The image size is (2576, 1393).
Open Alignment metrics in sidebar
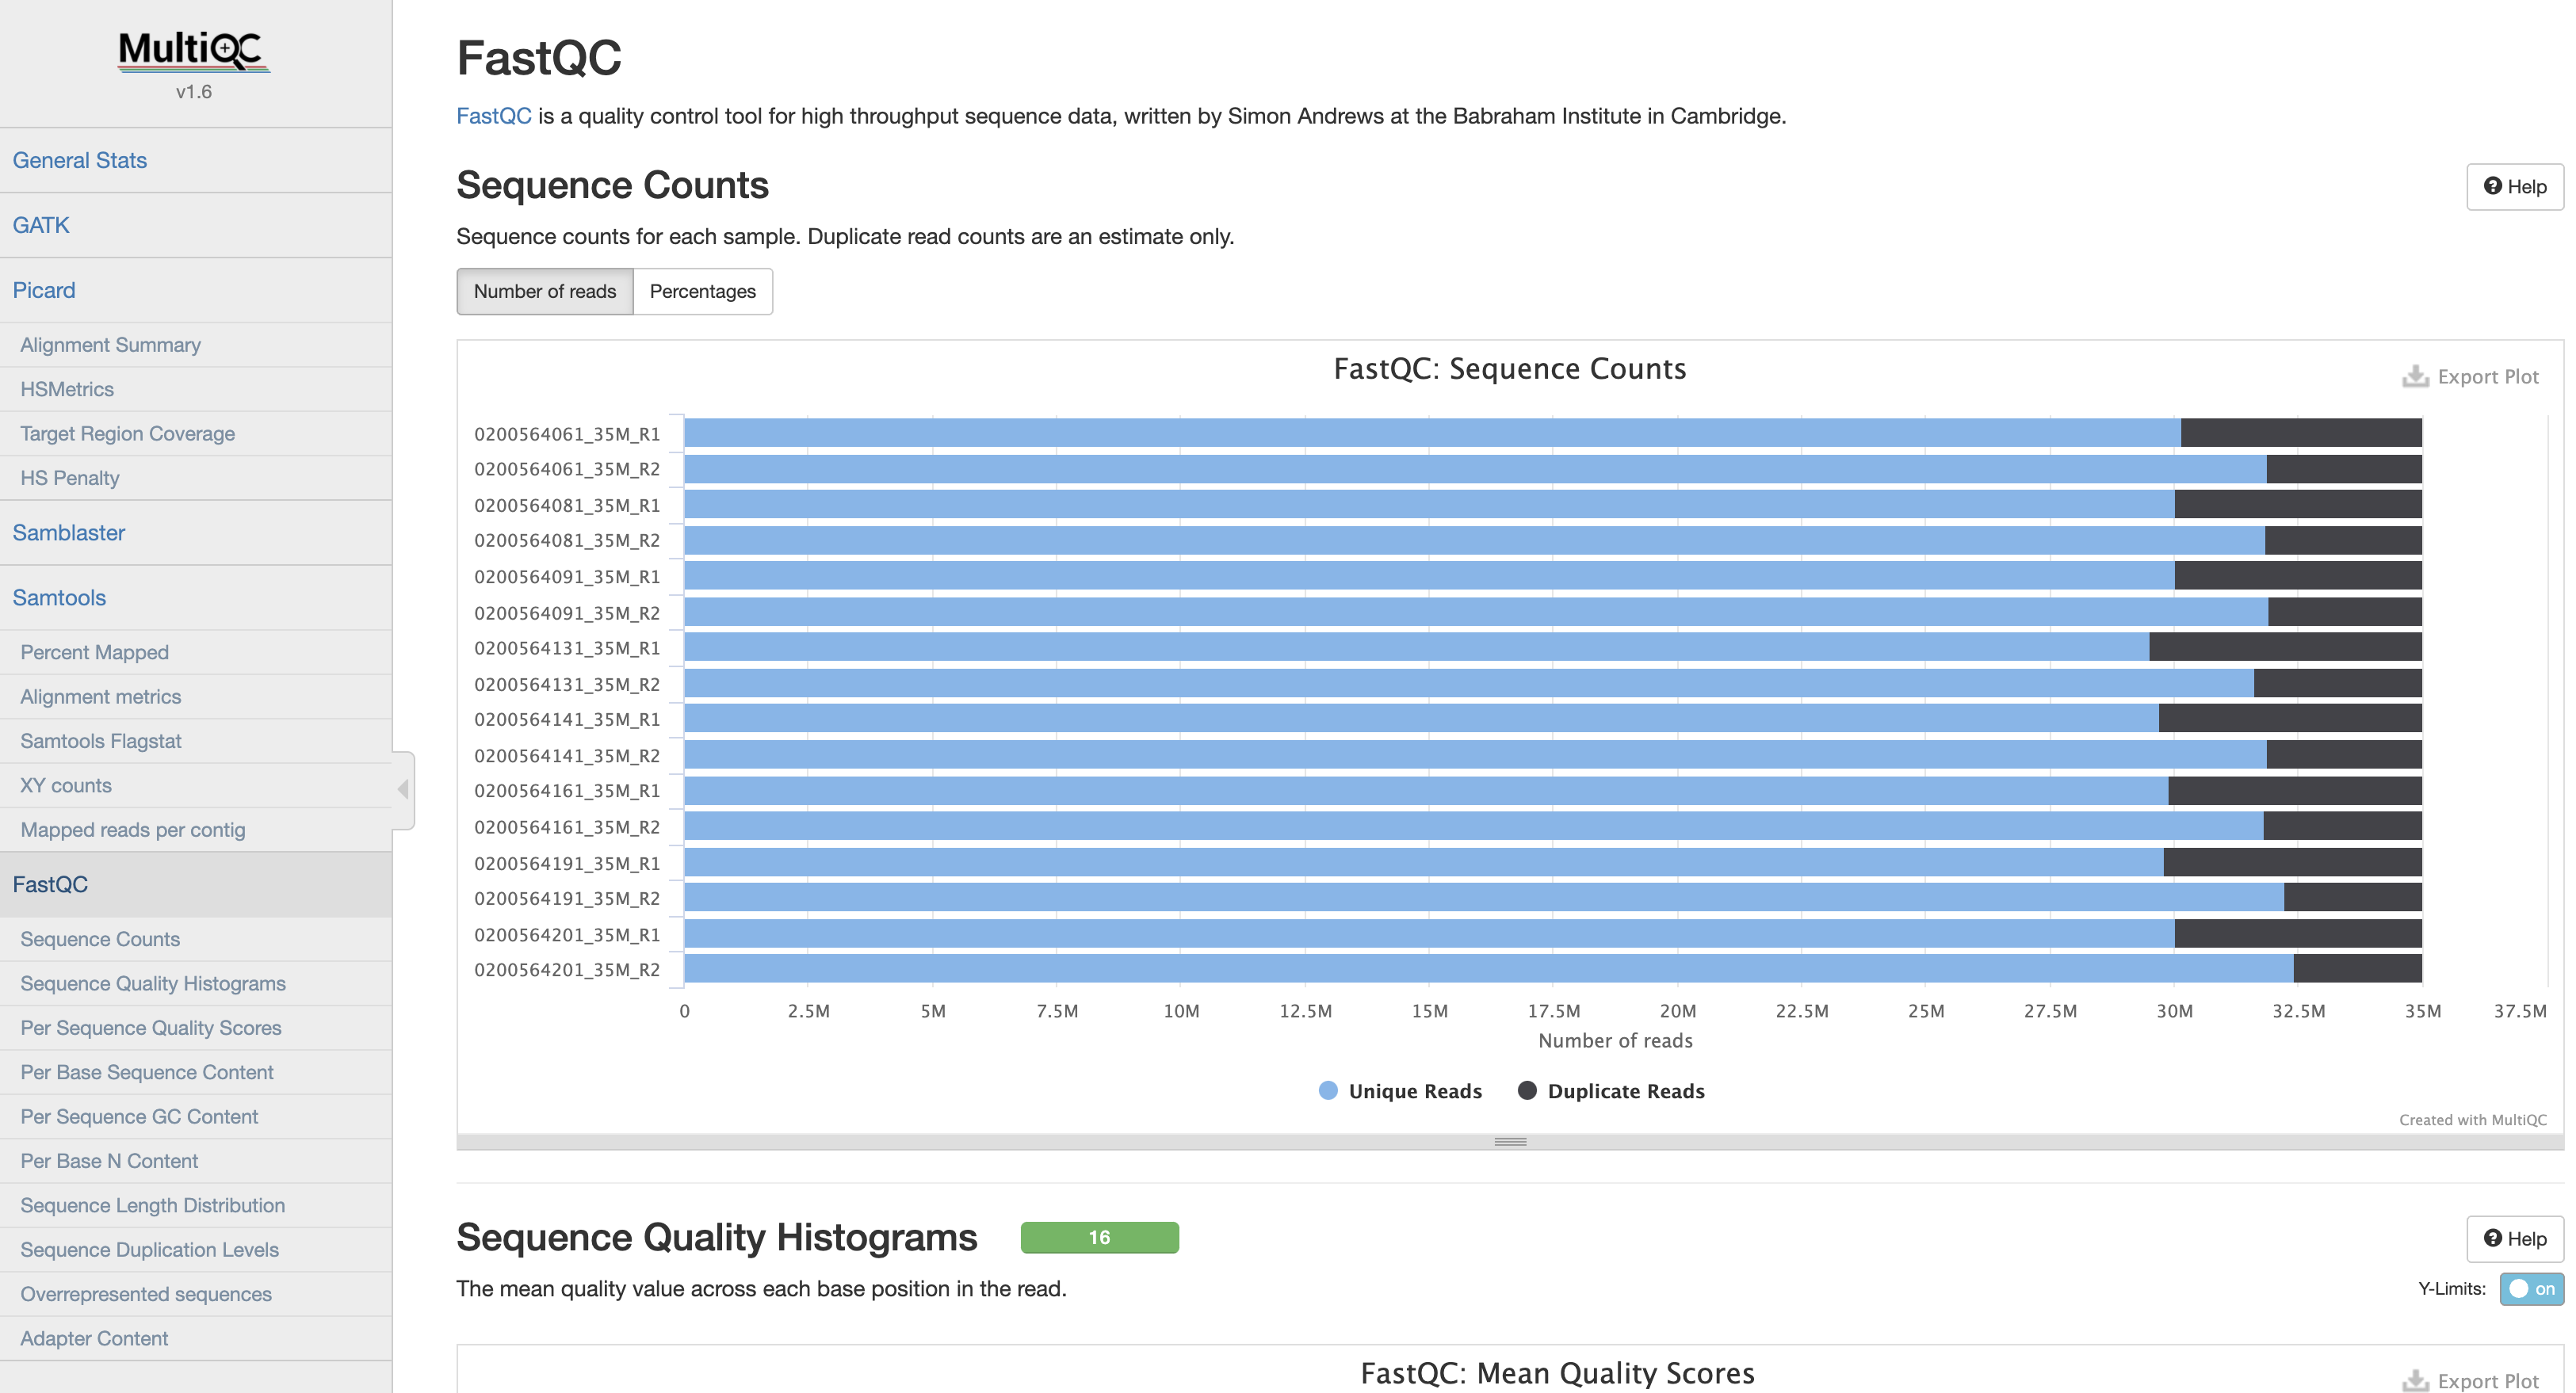196,697
